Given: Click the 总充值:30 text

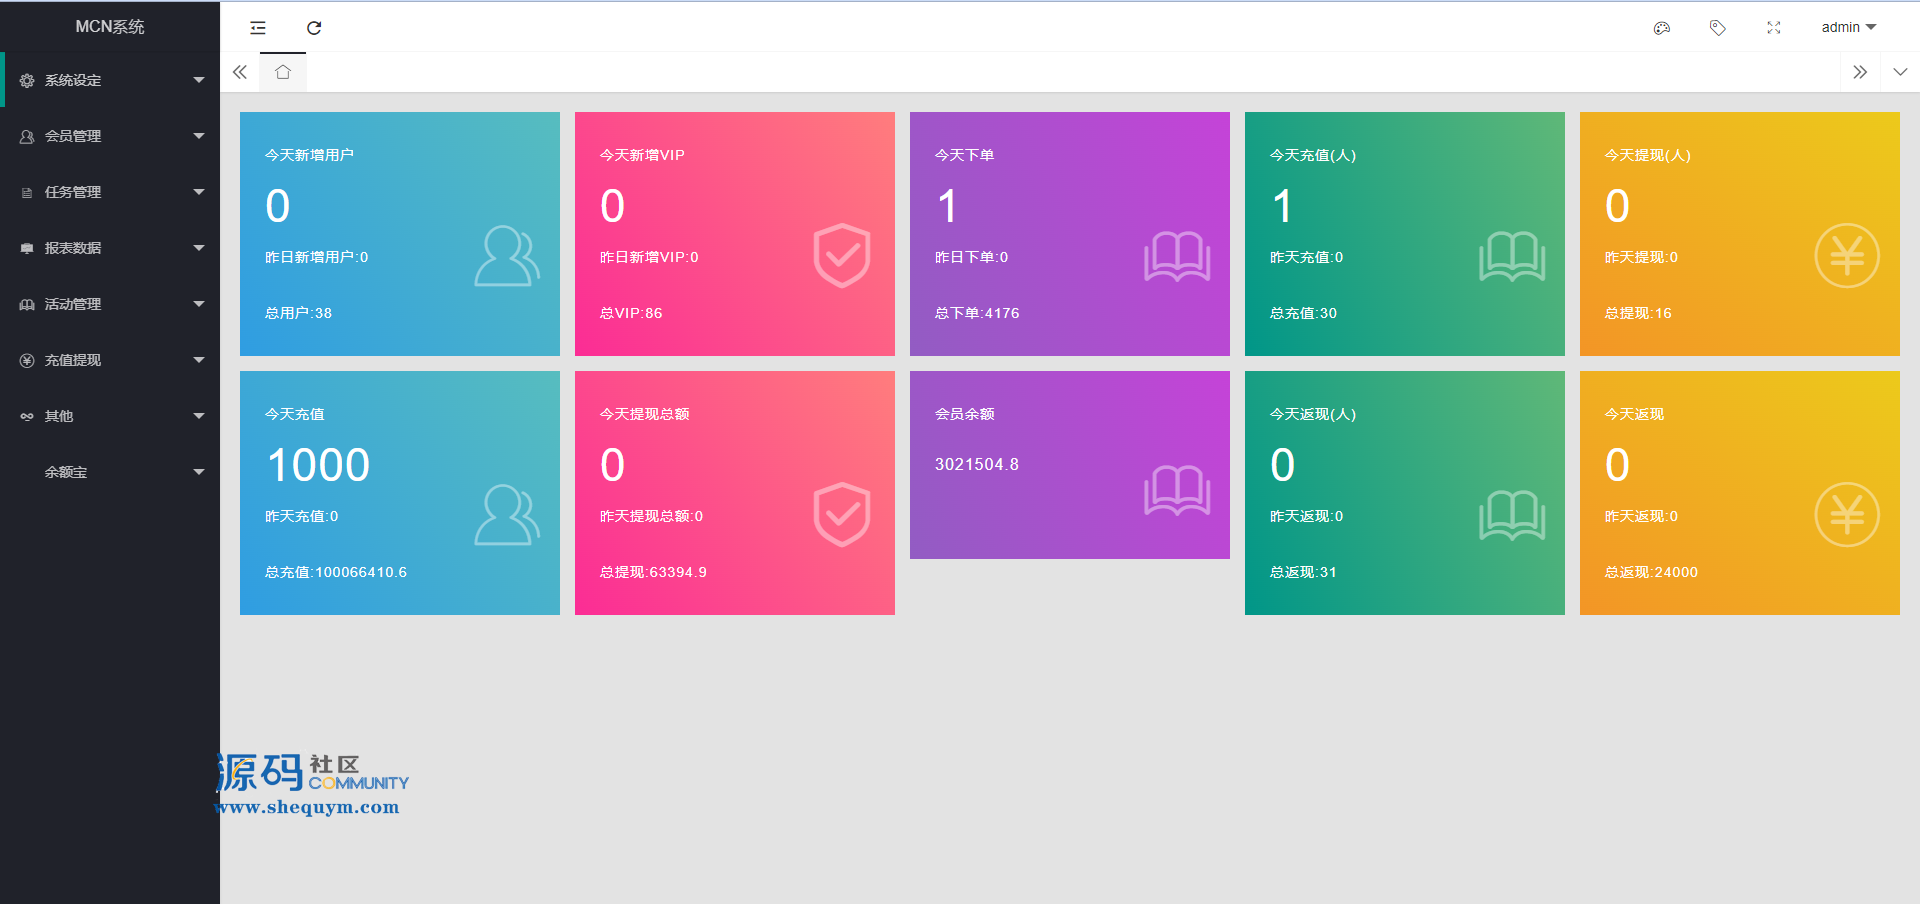Looking at the screenshot, I should [1303, 313].
